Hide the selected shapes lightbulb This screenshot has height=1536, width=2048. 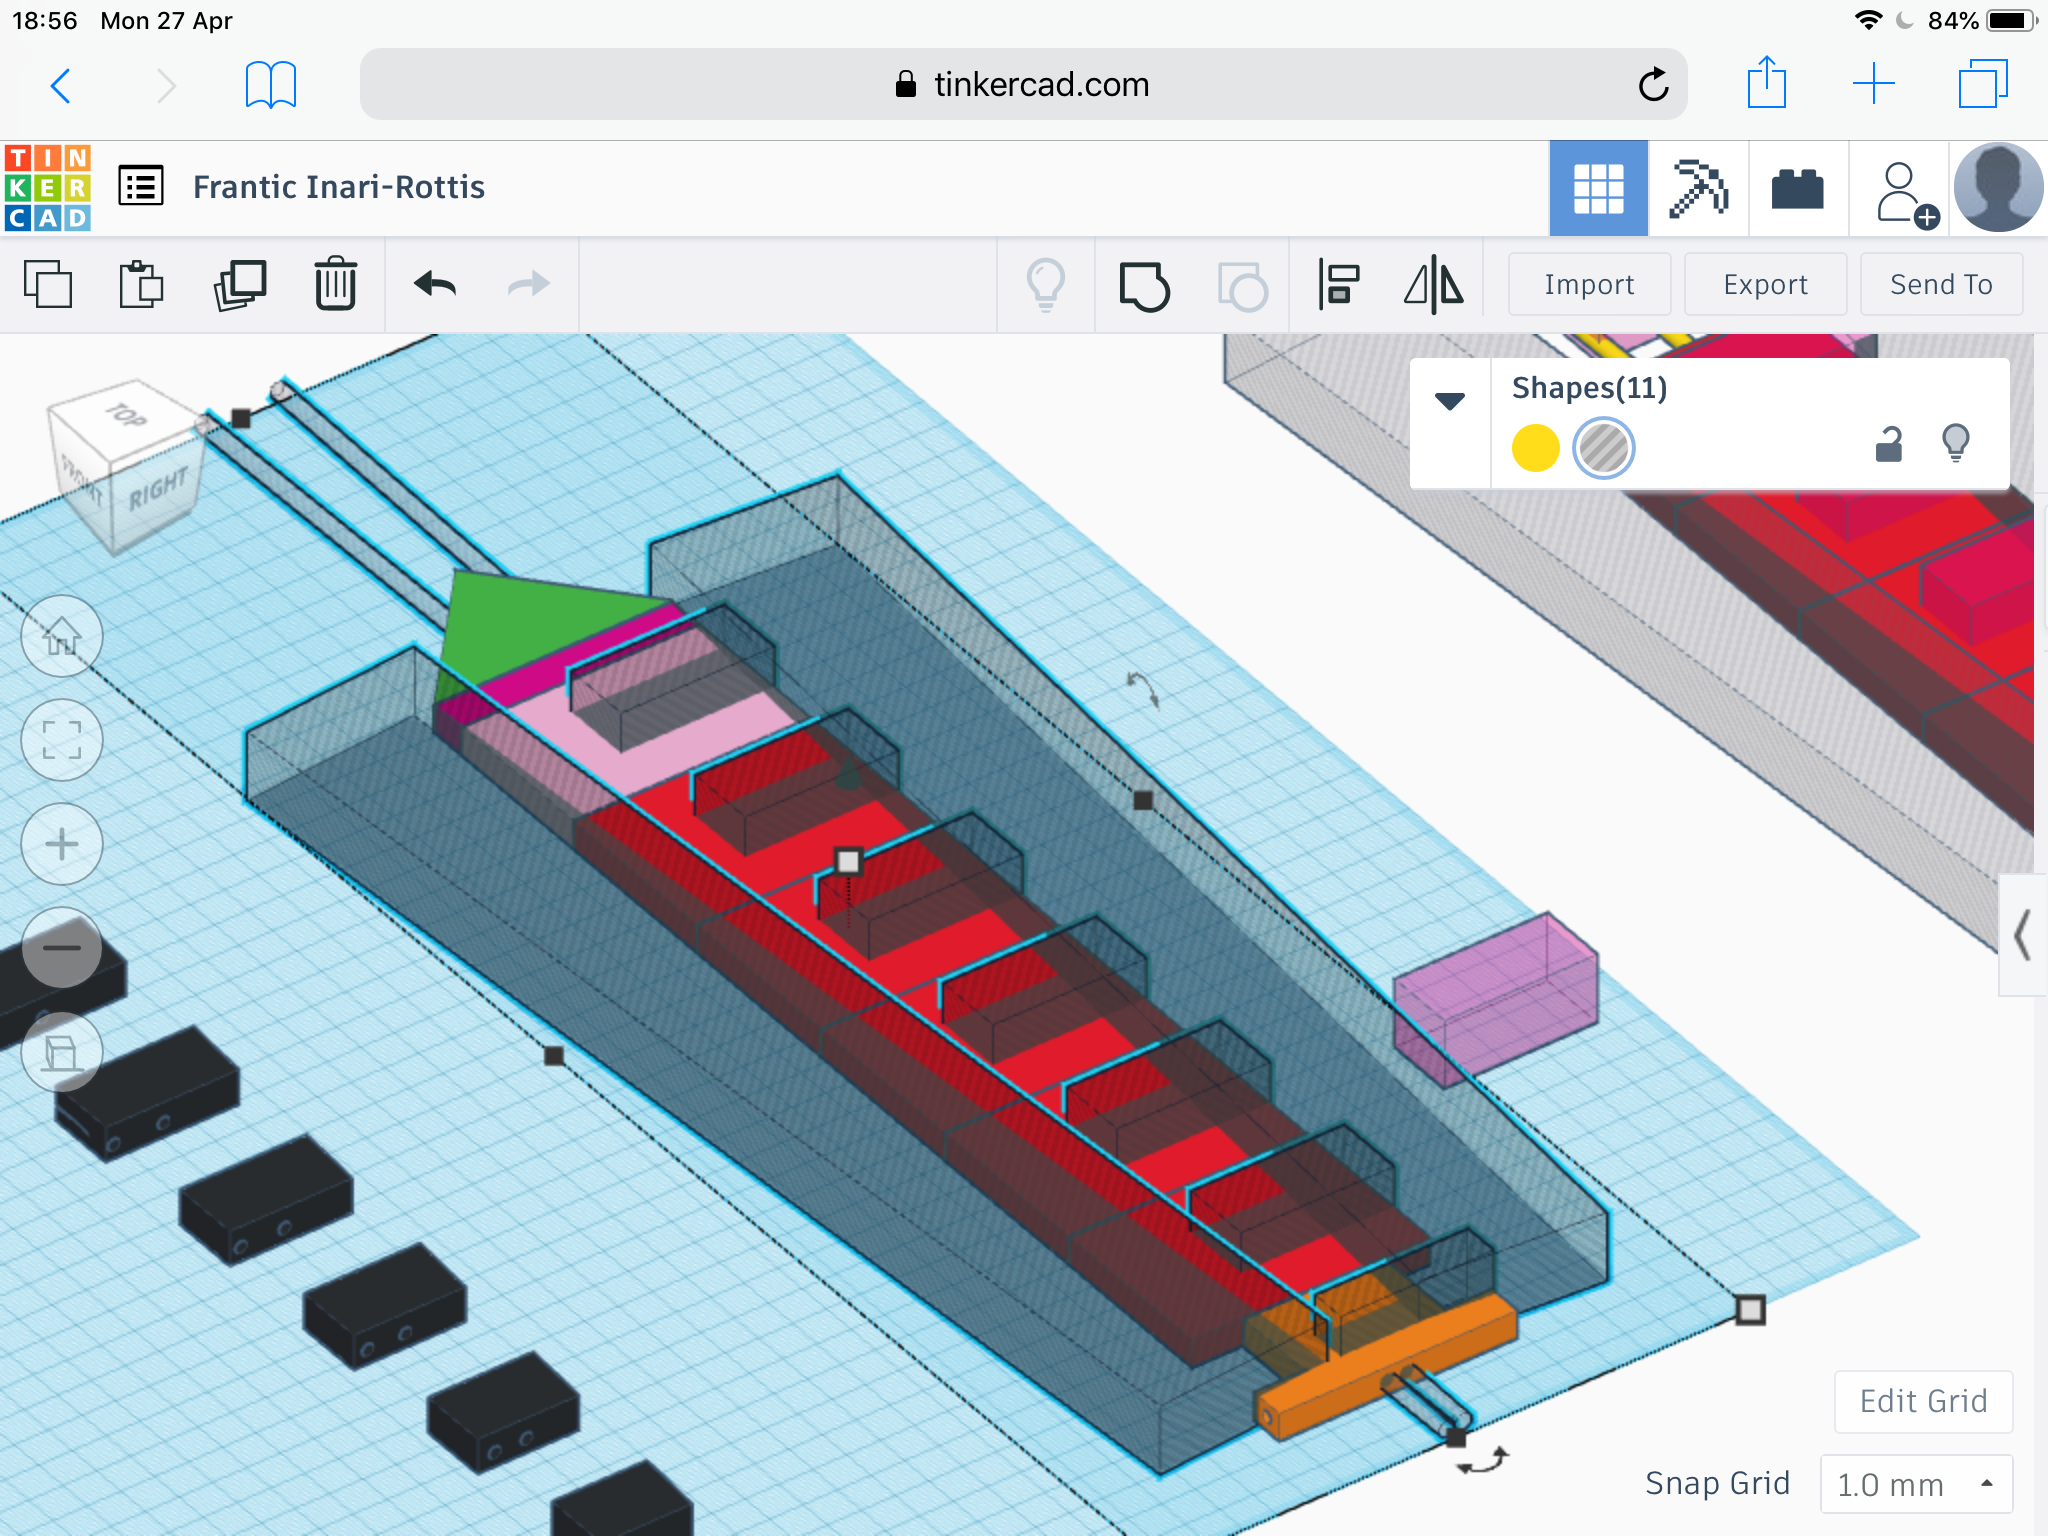coord(1956,442)
